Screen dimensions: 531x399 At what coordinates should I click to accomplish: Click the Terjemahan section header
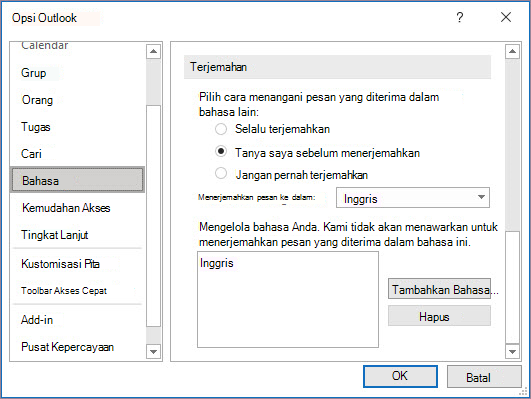[337, 67]
